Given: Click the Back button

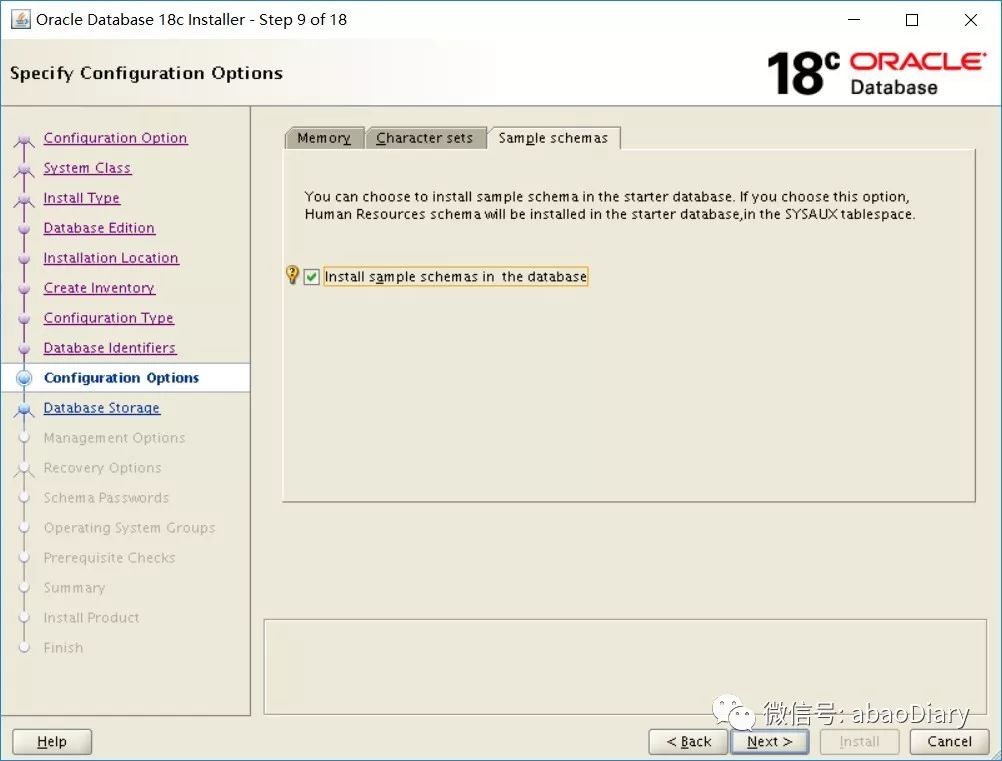Looking at the screenshot, I should pyautogui.click(x=688, y=742).
